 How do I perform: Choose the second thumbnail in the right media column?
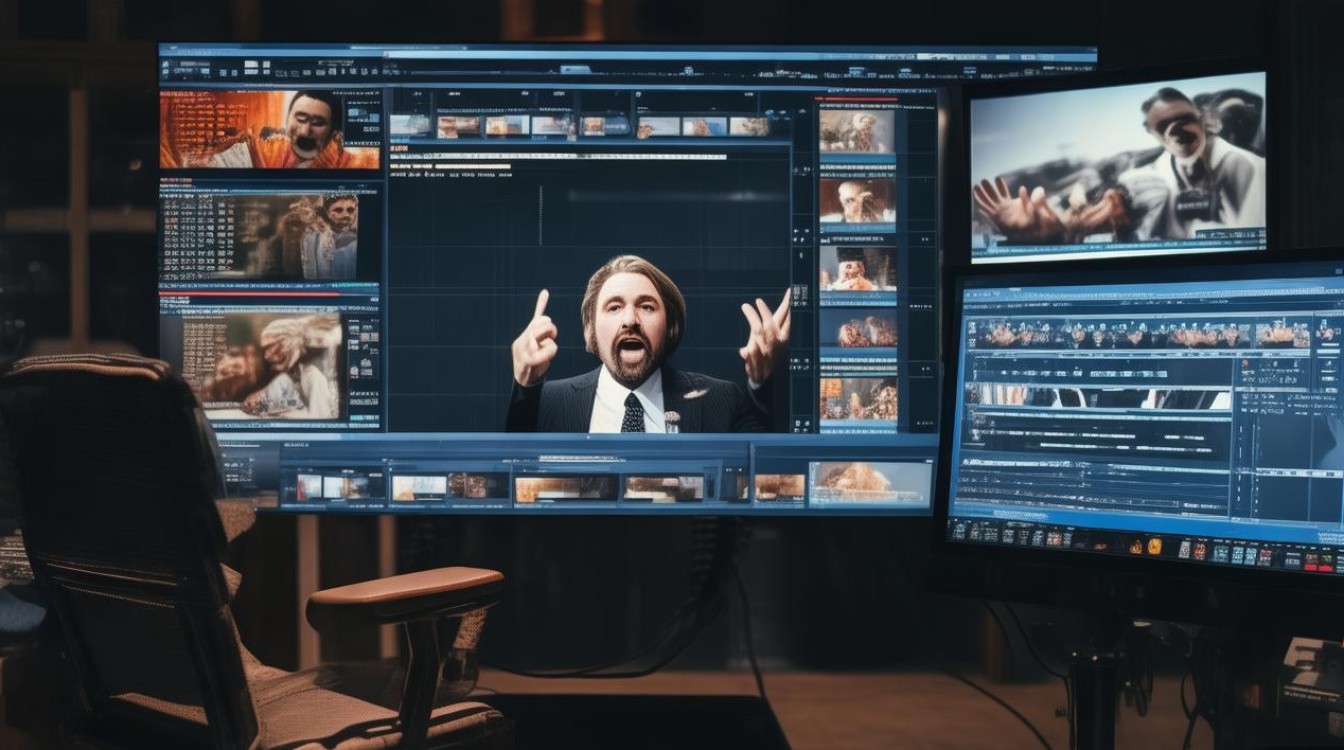(x=857, y=201)
